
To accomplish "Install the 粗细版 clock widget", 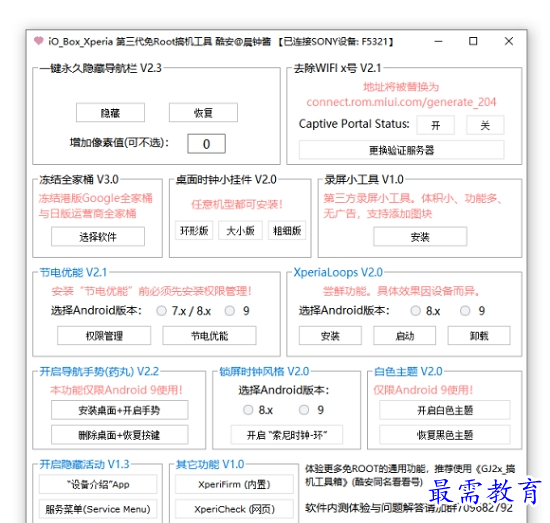I will click(287, 230).
